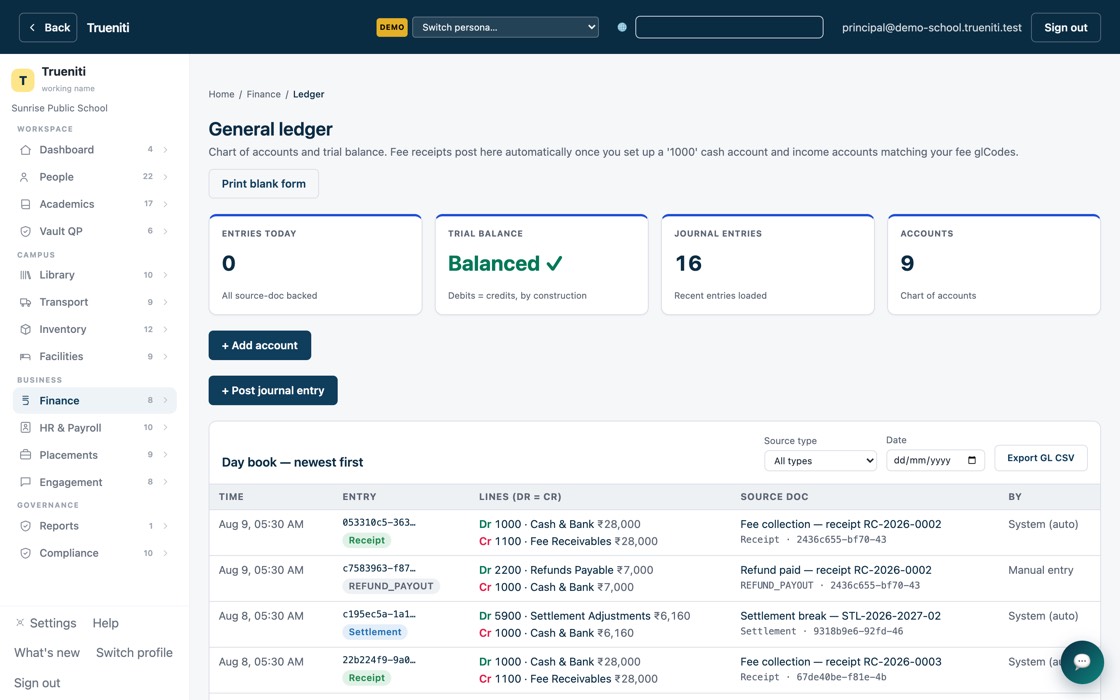The image size is (1120, 700).
Task: Expand the Compliance chevron
Action: click(165, 553)
